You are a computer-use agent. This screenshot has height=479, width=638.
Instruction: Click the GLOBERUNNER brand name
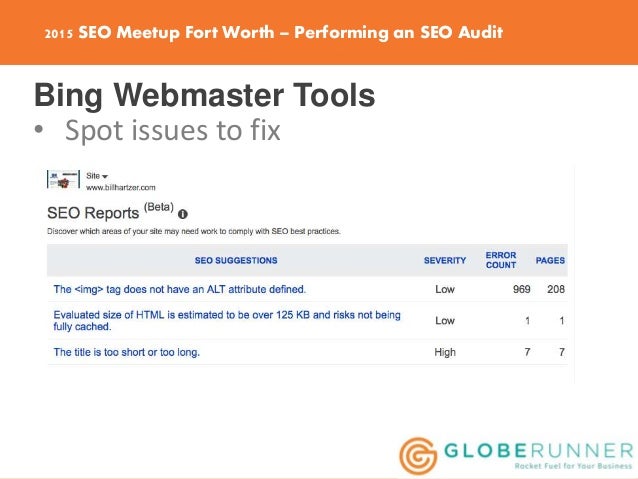538,451
